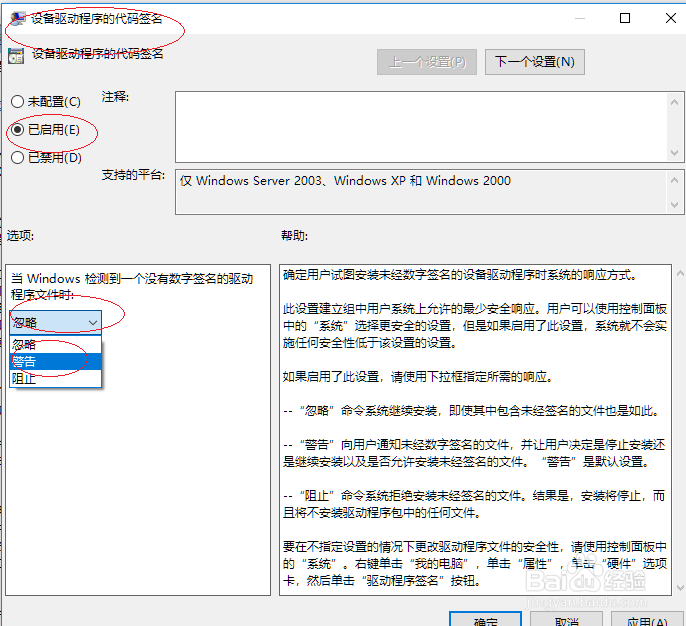This screenshot has width=686, height=626.
Task: Maximize the policy settings window
Action: pos(625,18)
